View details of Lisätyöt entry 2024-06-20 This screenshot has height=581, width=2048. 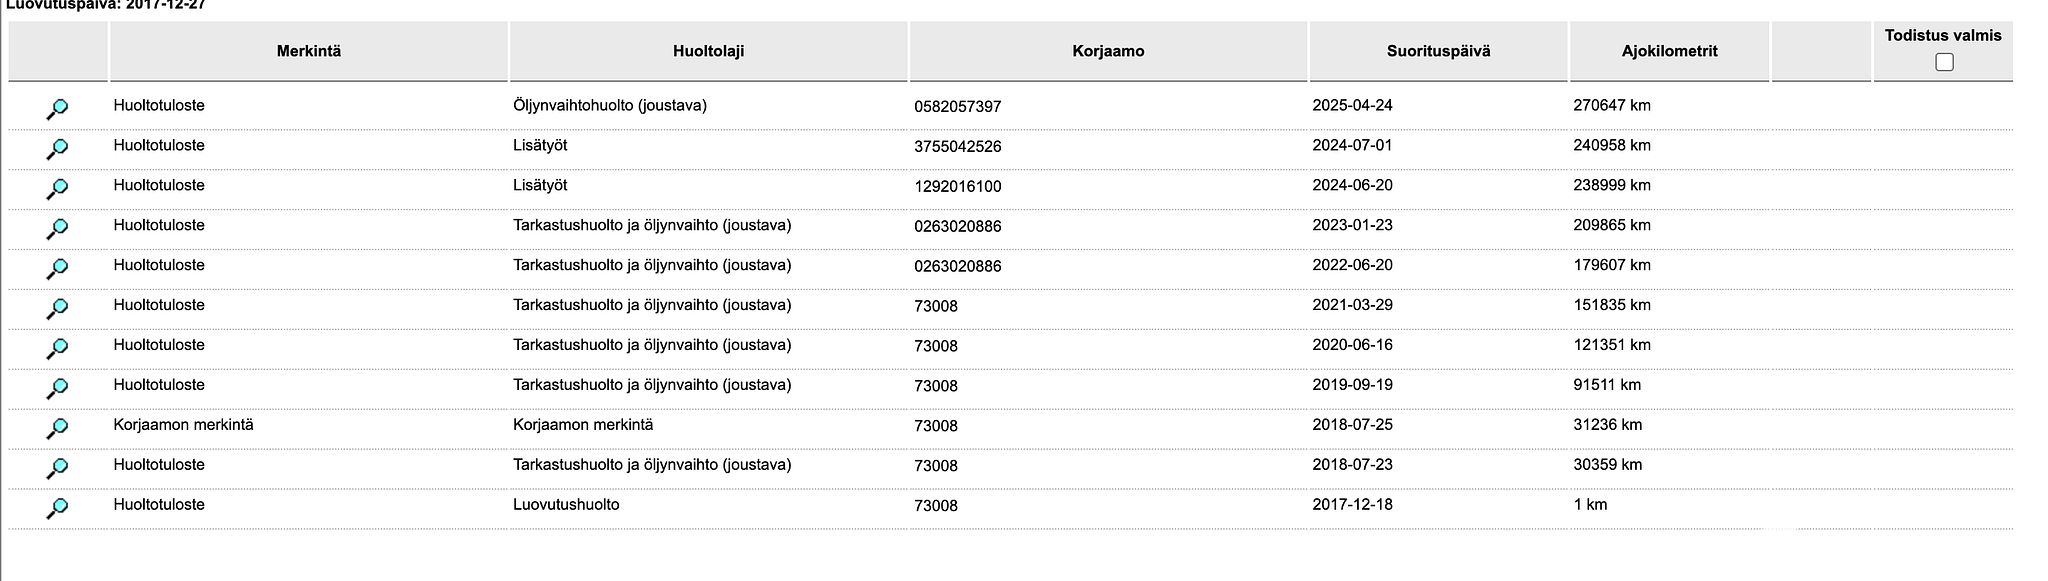pos(57,189)
